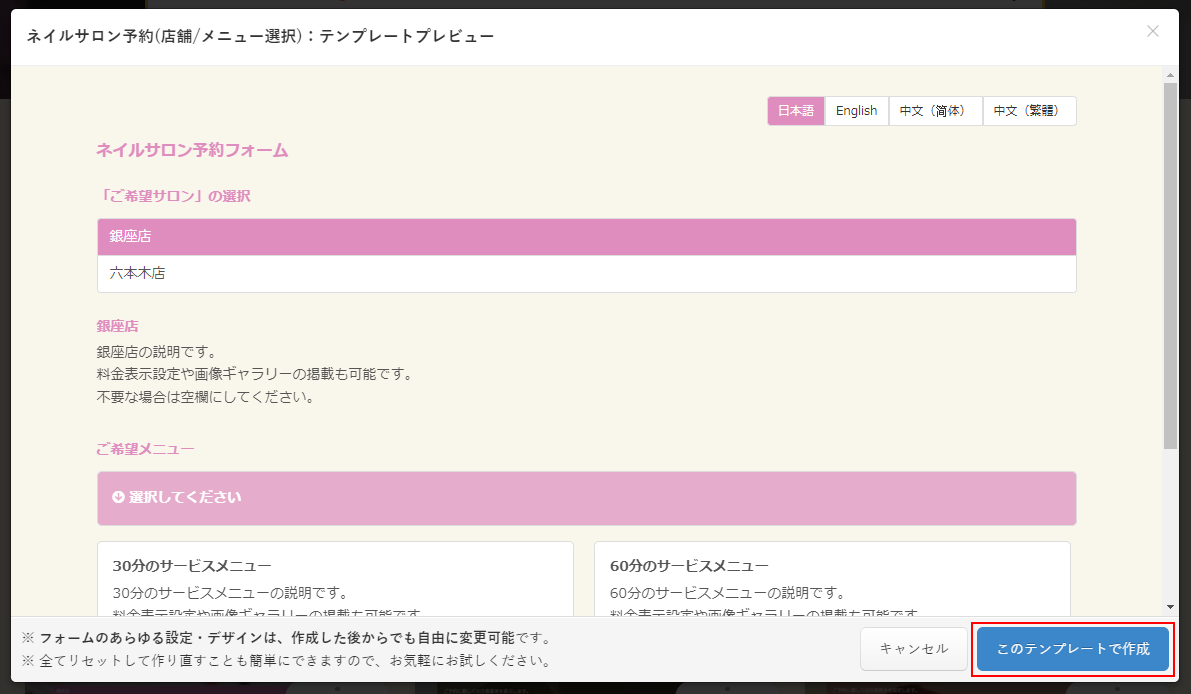Switch preview language to English
The width and height of the screenshot is (1191, 694).
(x=856, y=111)
